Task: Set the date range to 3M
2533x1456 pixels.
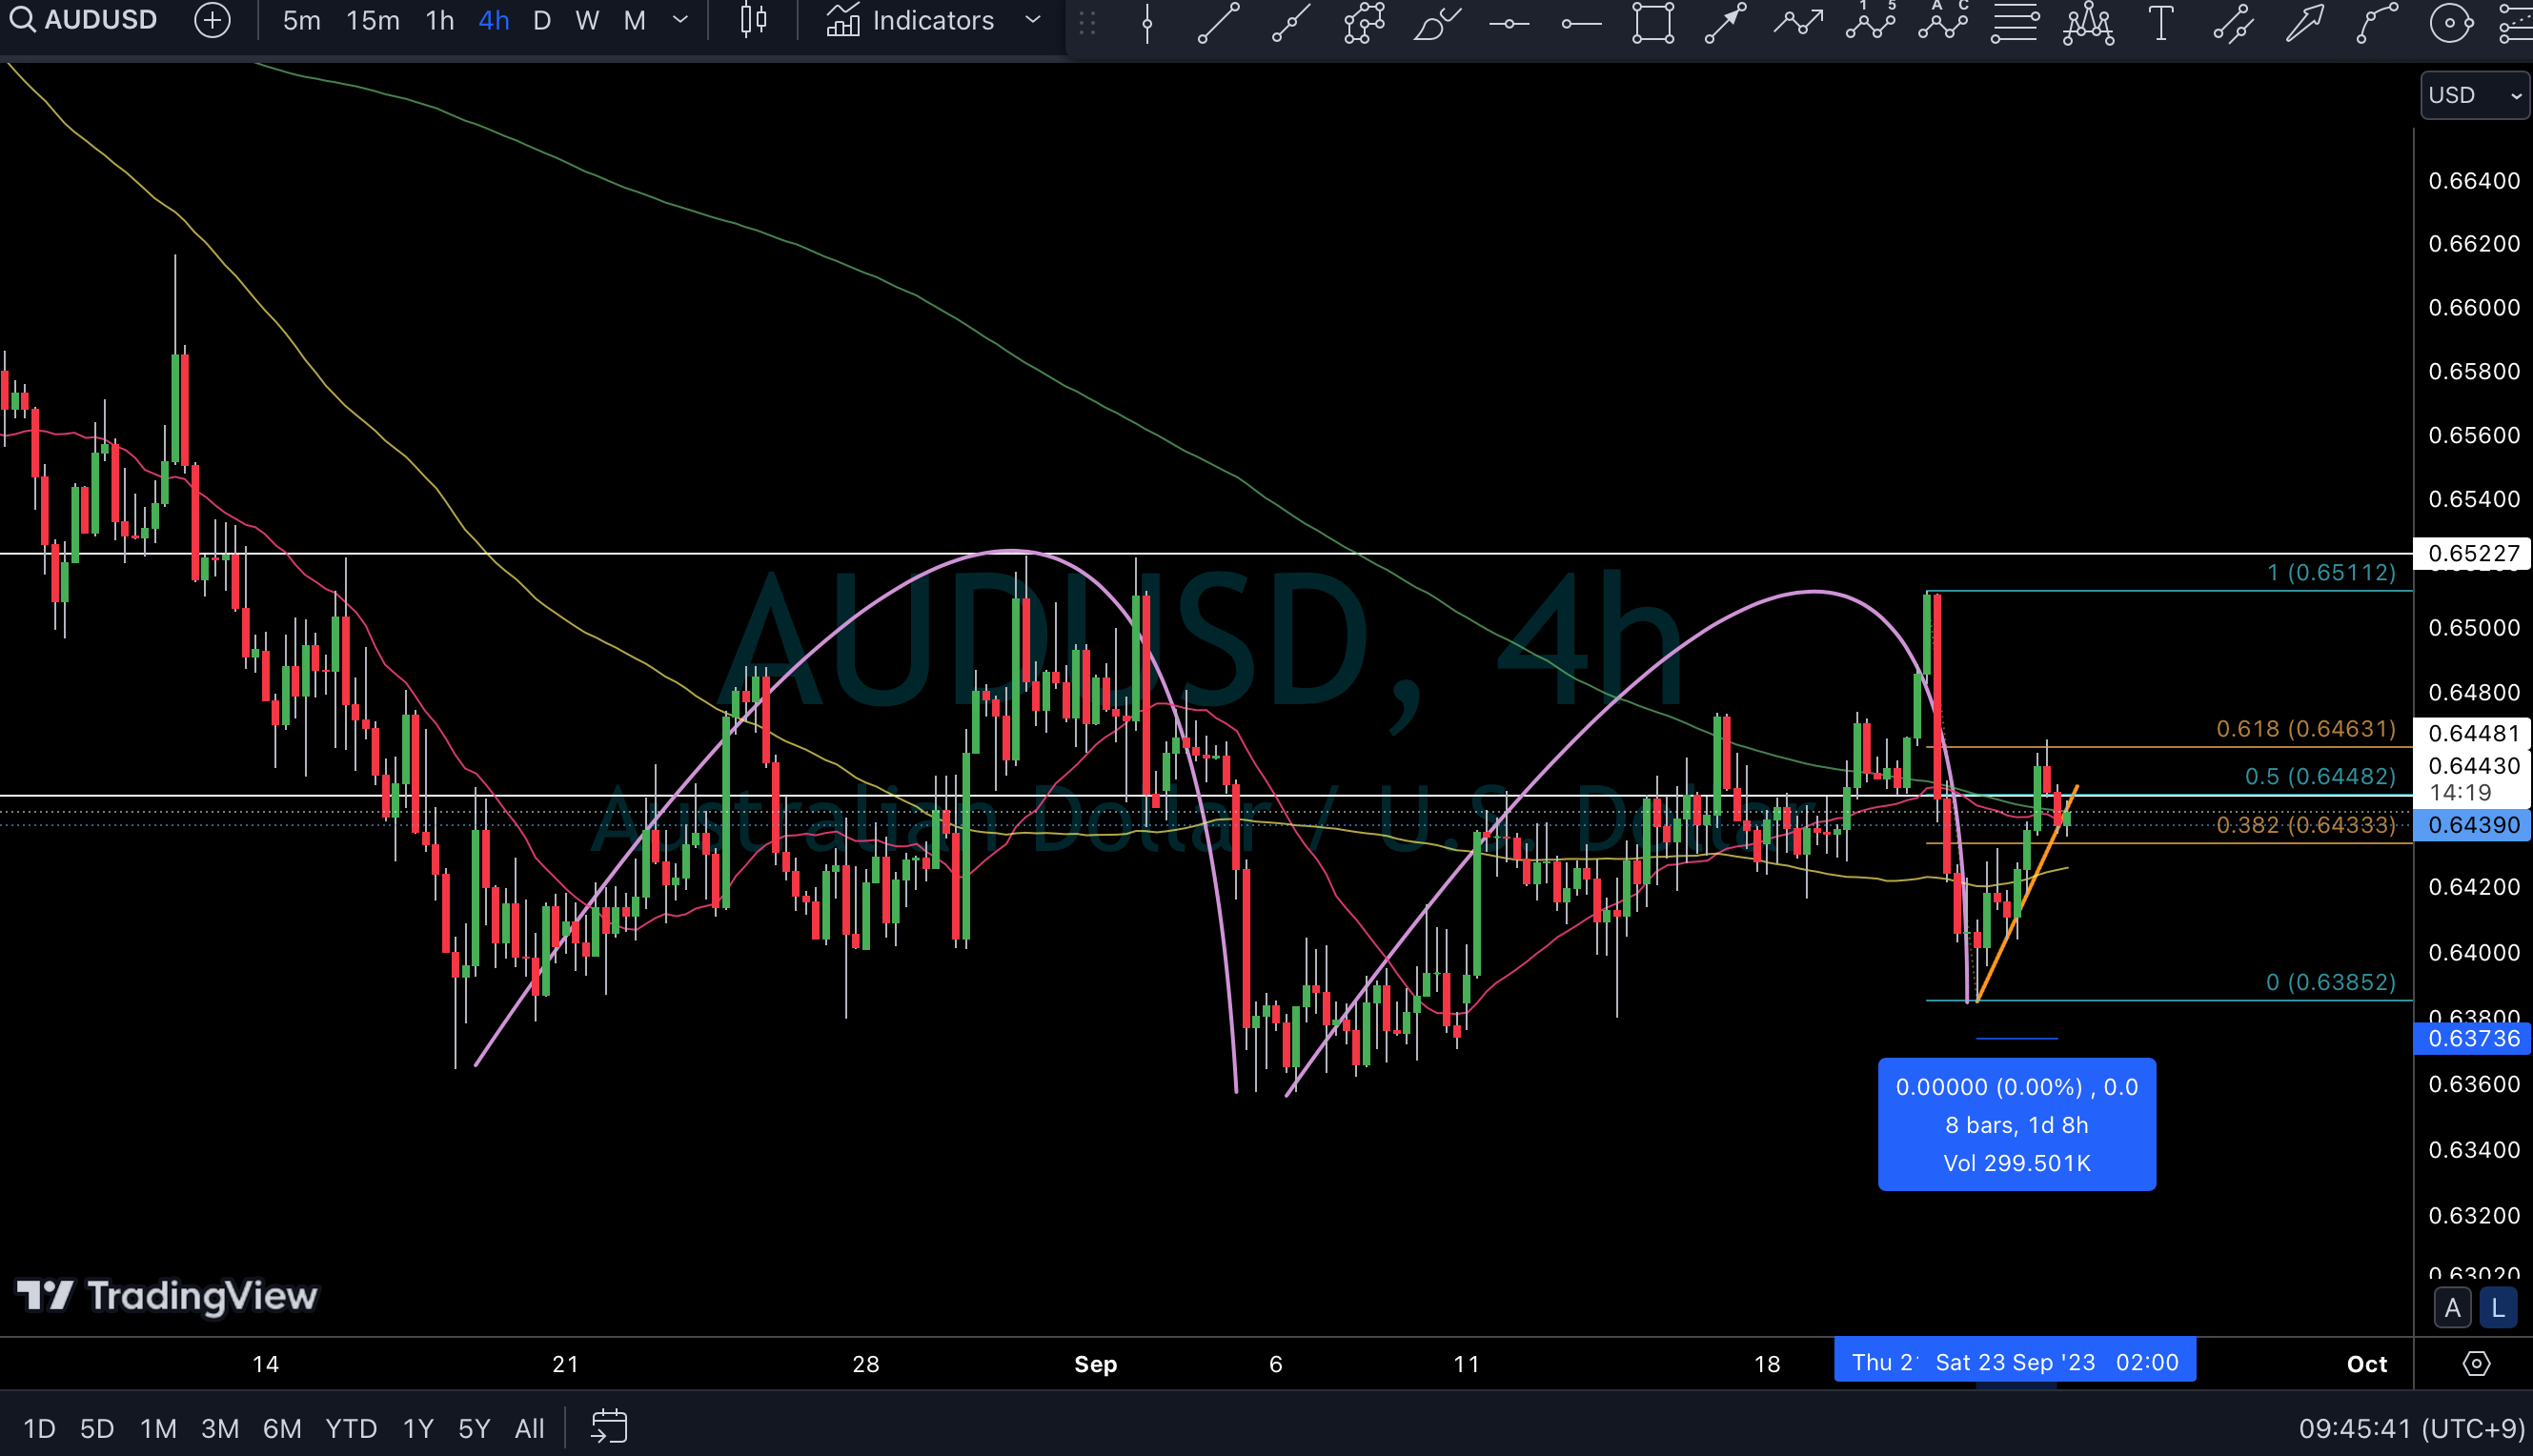Action: tap(219, 1428)
